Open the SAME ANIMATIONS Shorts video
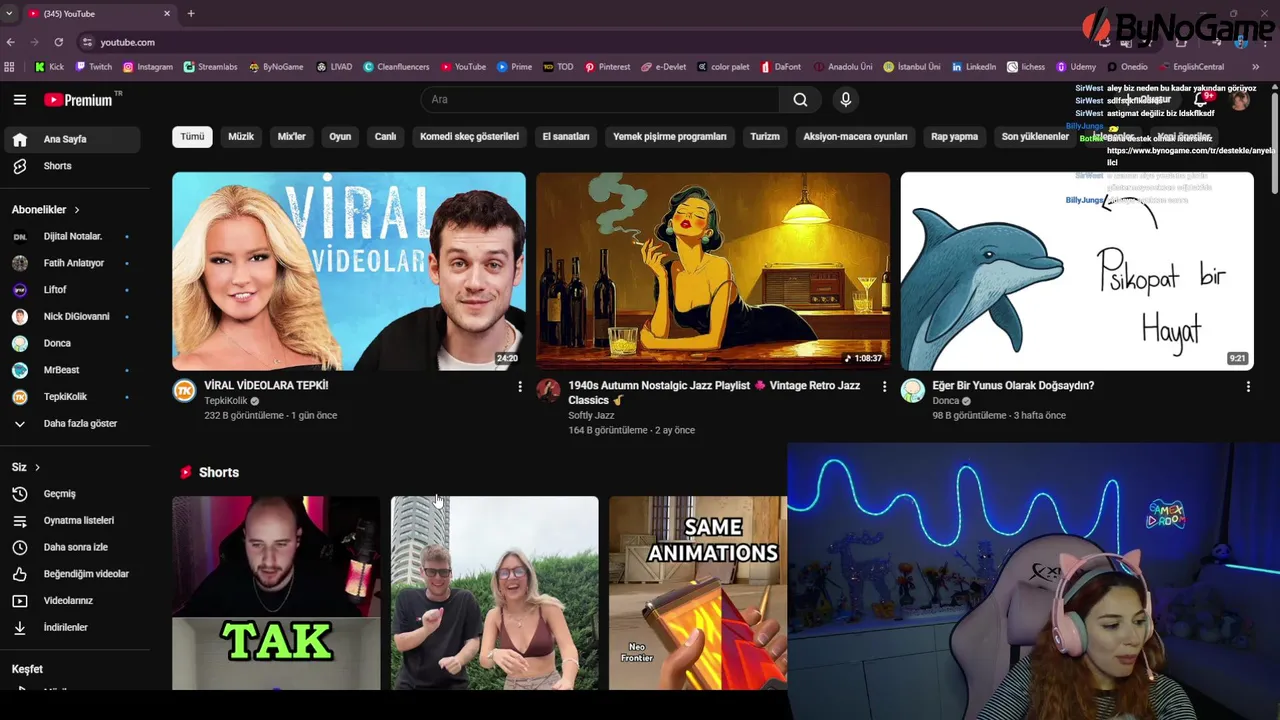This screenshot has height=720, width=1280. point(698,593)
